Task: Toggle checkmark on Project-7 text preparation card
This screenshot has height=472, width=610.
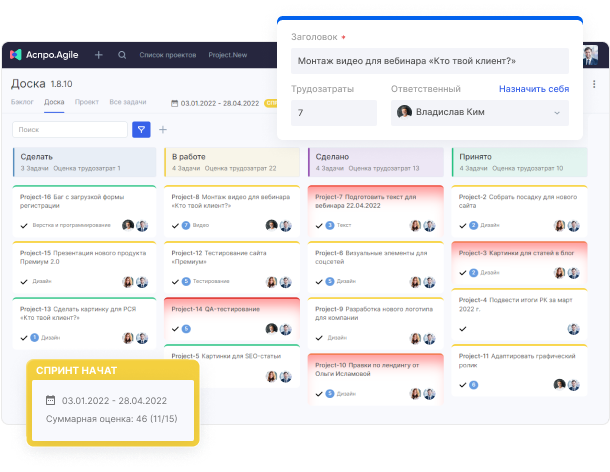Action: [x=319, y=226]
